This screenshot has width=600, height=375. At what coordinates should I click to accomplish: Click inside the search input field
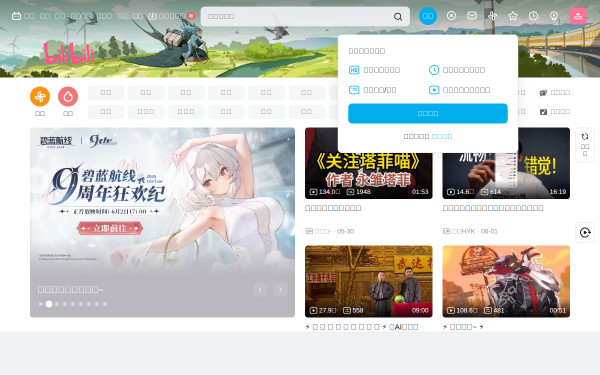coord(298,16)
